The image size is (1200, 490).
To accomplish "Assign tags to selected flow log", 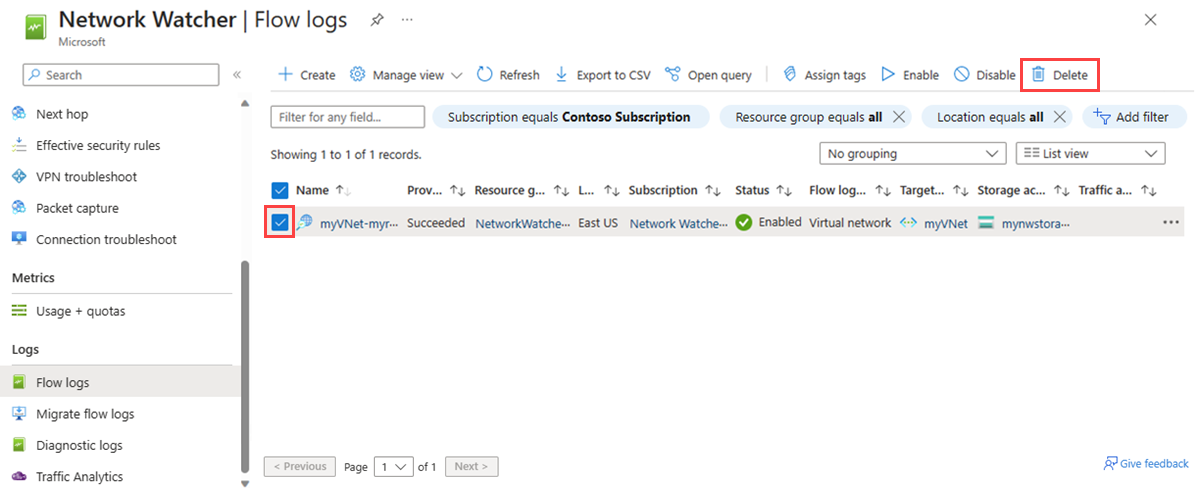I will click(x=824, y=75).
